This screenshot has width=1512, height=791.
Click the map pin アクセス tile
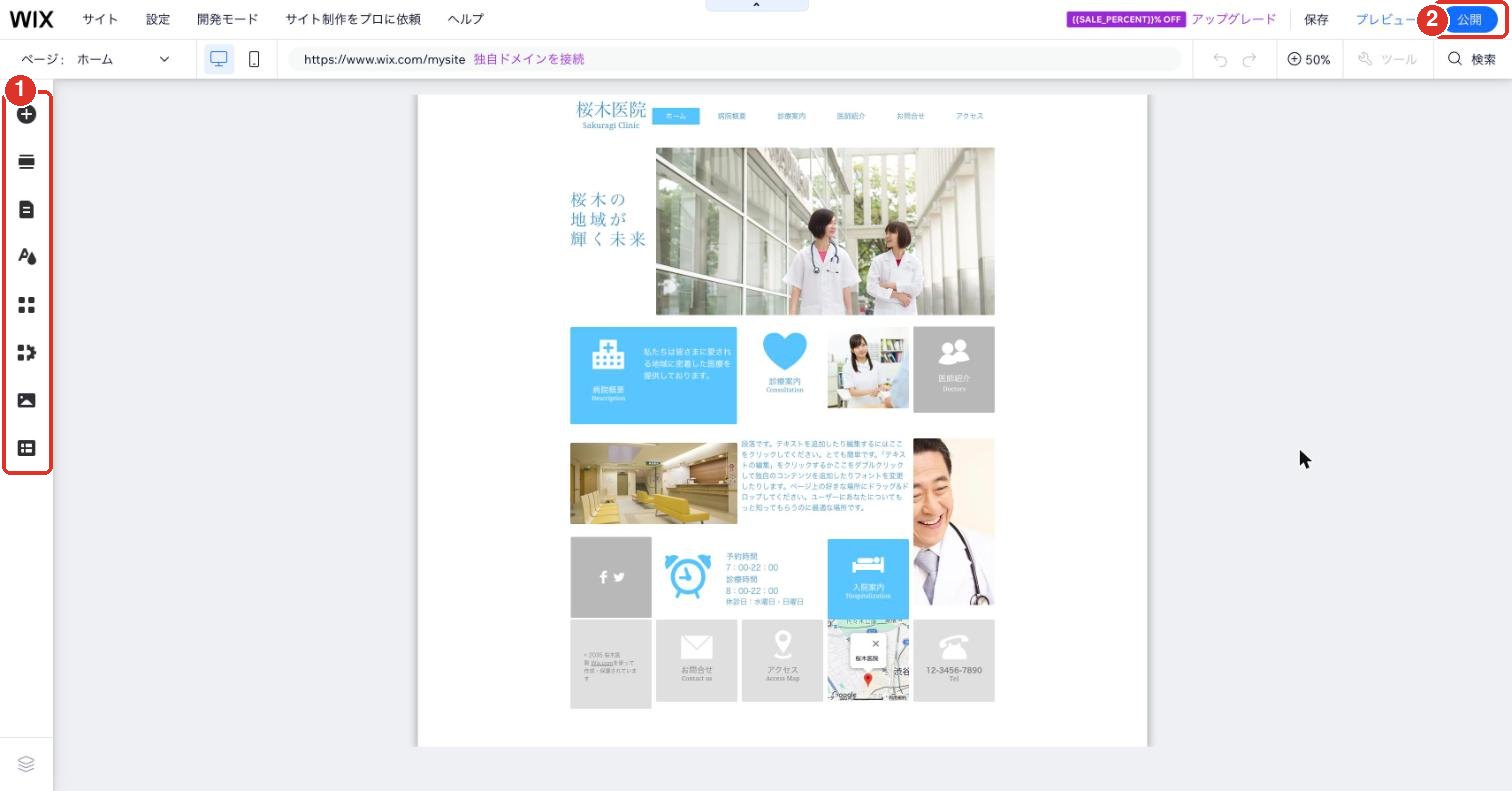782,660
